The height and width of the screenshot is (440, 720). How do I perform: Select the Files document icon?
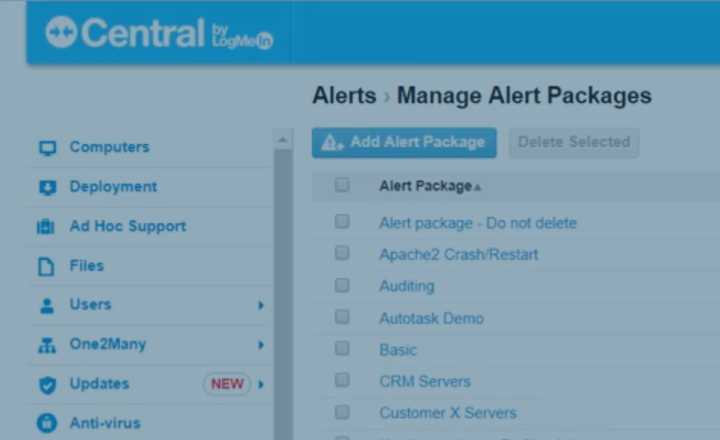pos(46,266)
